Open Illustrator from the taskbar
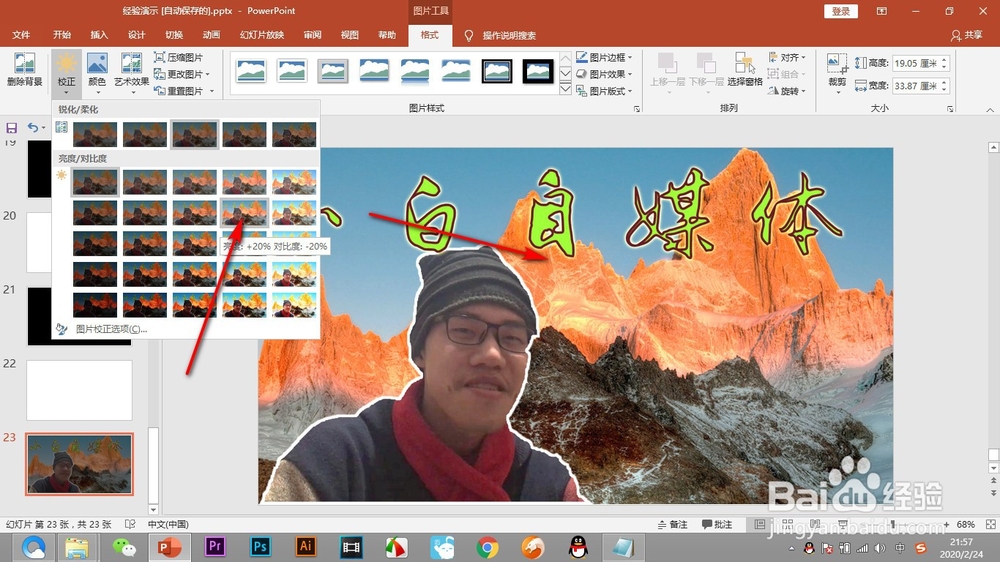1000x562 pixels. click(x=305, y=547)
